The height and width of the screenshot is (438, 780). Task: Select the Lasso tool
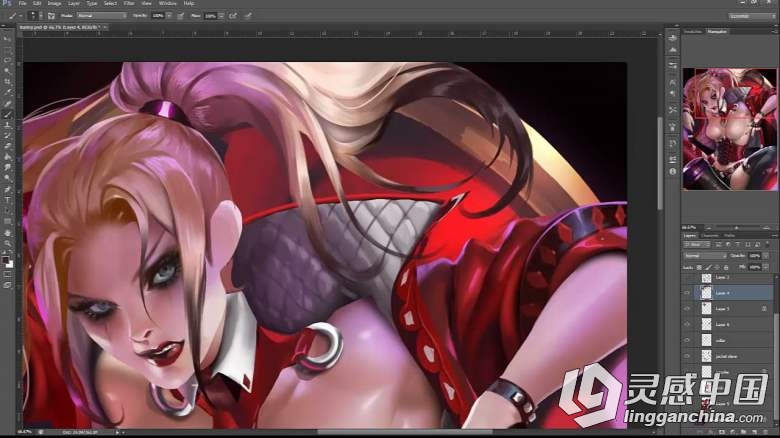pos(7,60)
